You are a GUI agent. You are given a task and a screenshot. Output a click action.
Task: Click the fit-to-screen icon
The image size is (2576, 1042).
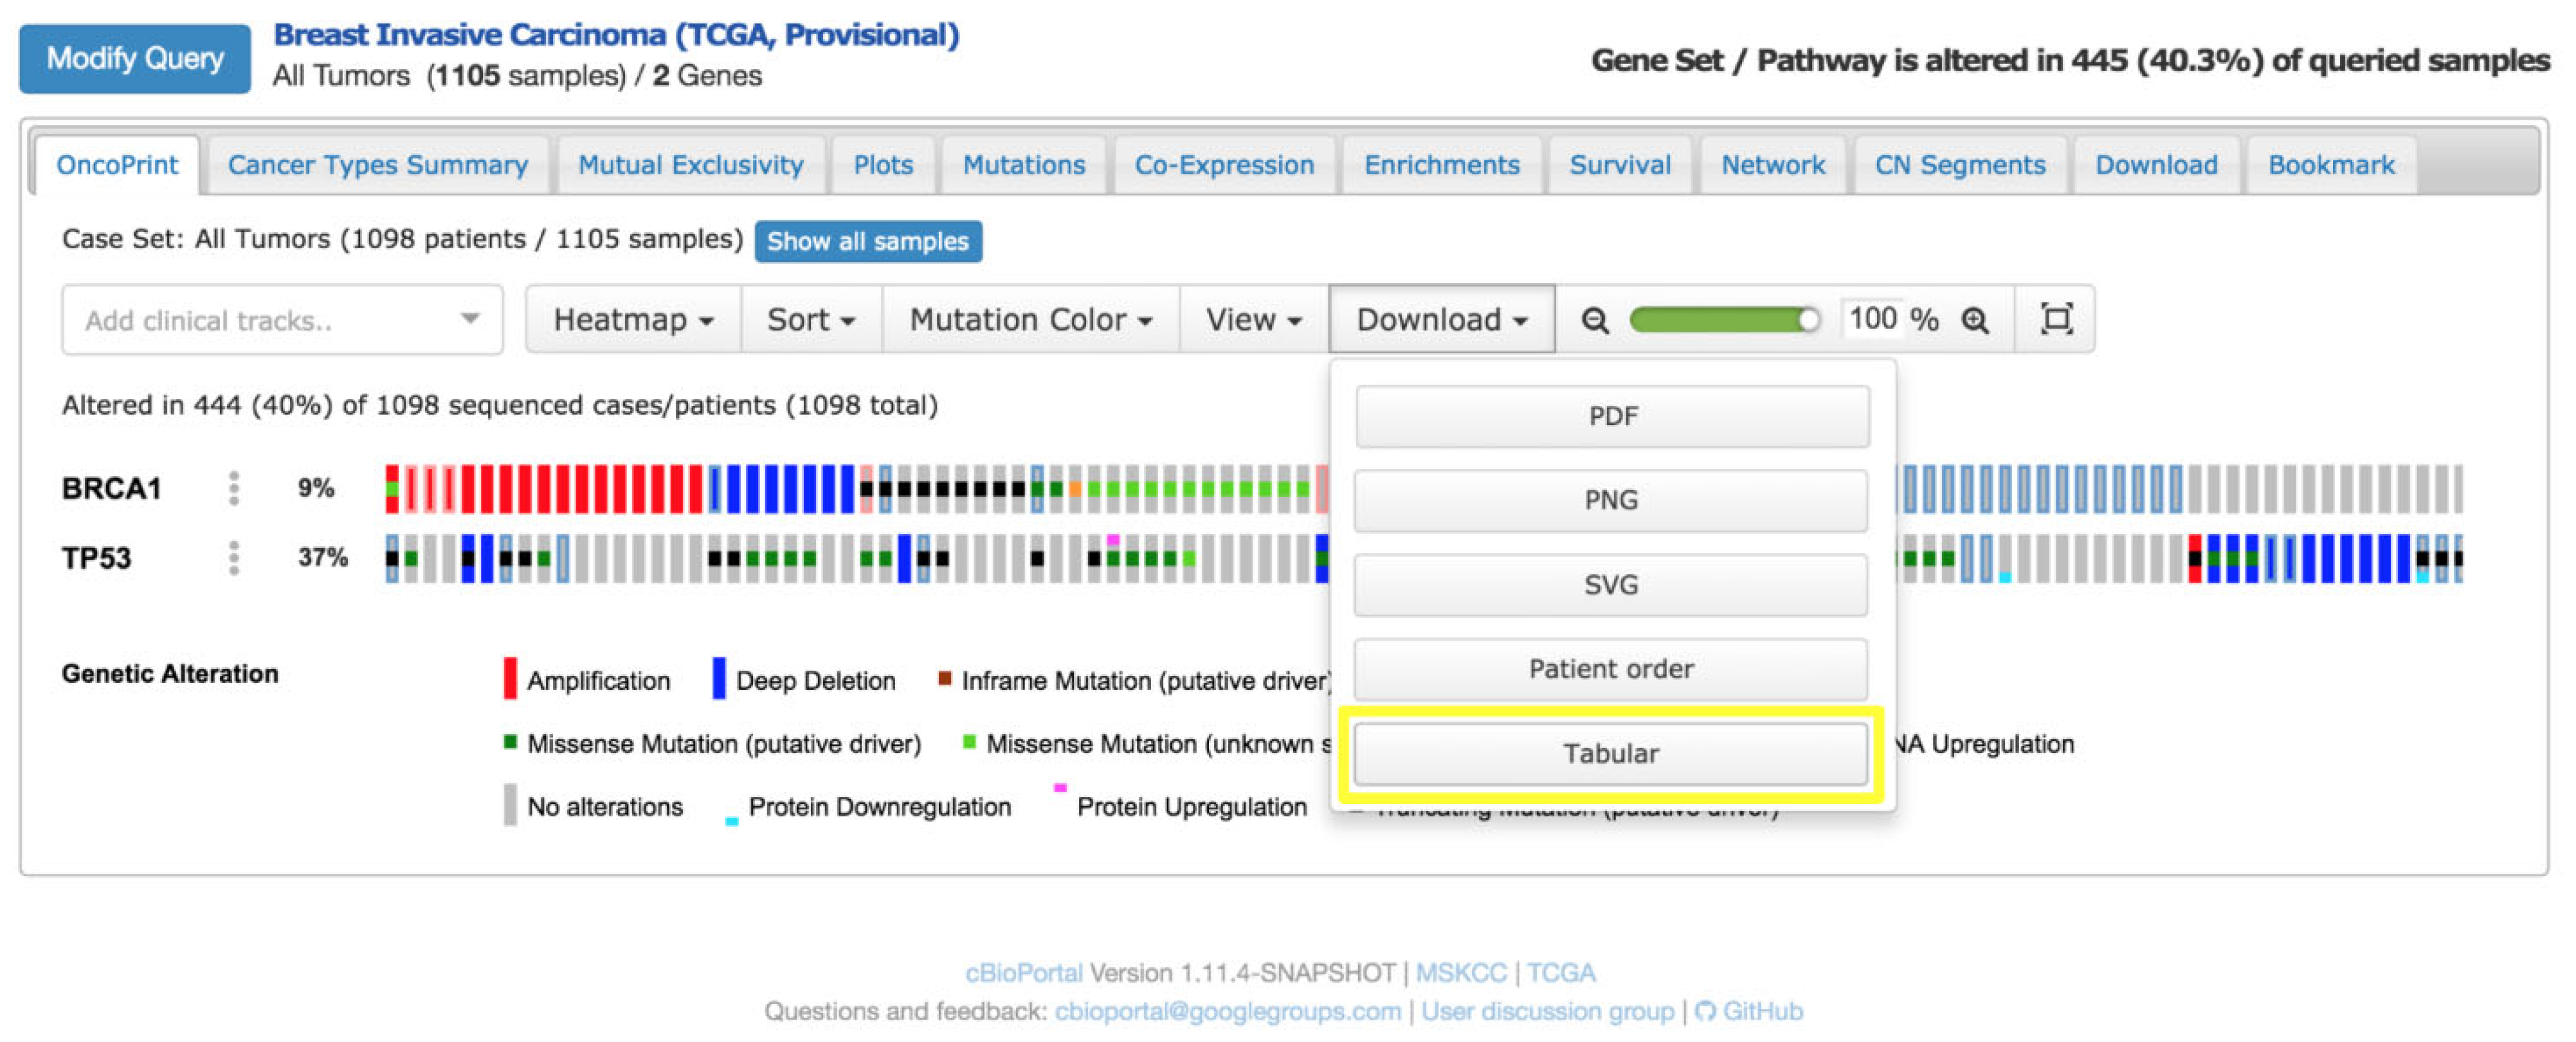pos(2056,319)
